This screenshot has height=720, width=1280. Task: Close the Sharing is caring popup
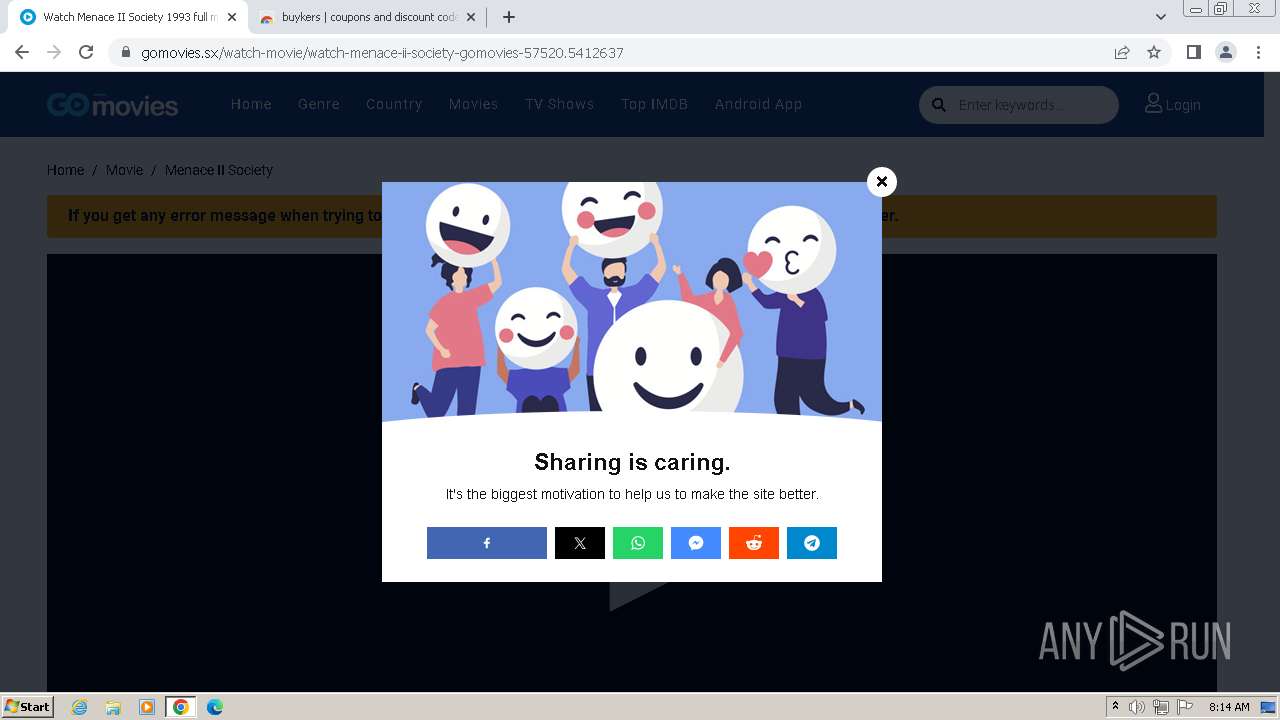(882, 181)
